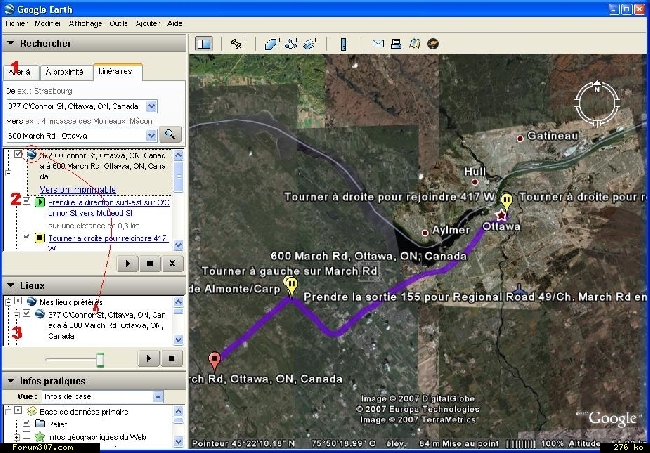This screenshot has height=453, width=650.
Task: Open 'Tourner à droite pour rejoindre 417' link
Action: point(108,241)
